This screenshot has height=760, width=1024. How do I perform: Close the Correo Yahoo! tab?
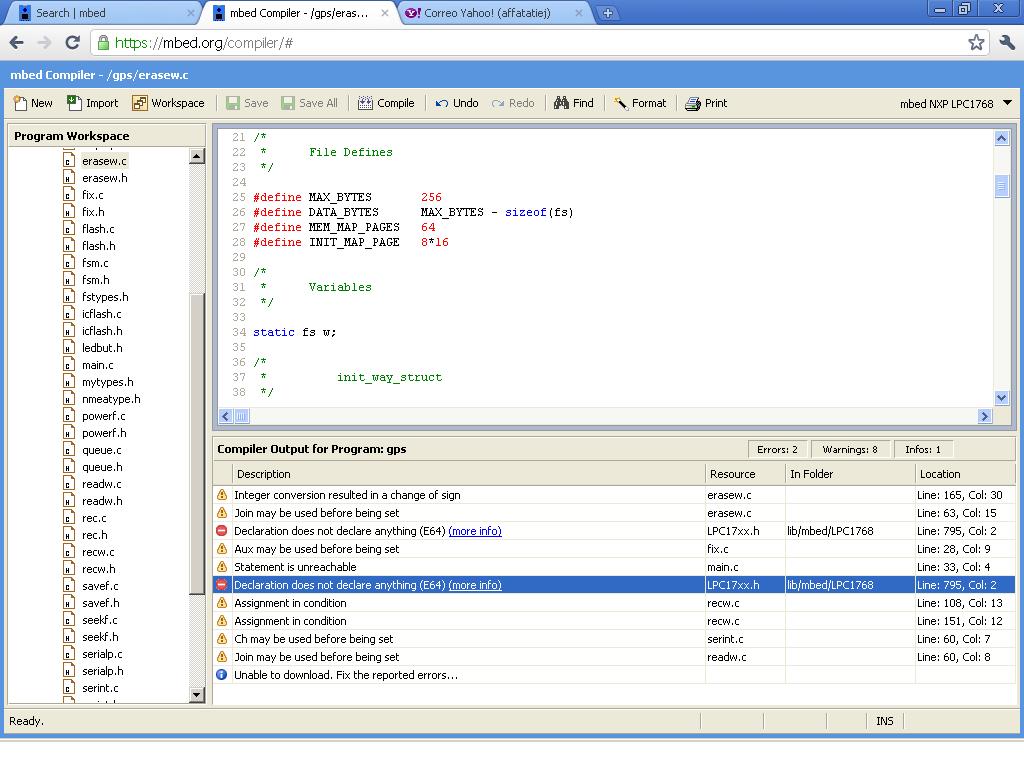pos(579,13)
